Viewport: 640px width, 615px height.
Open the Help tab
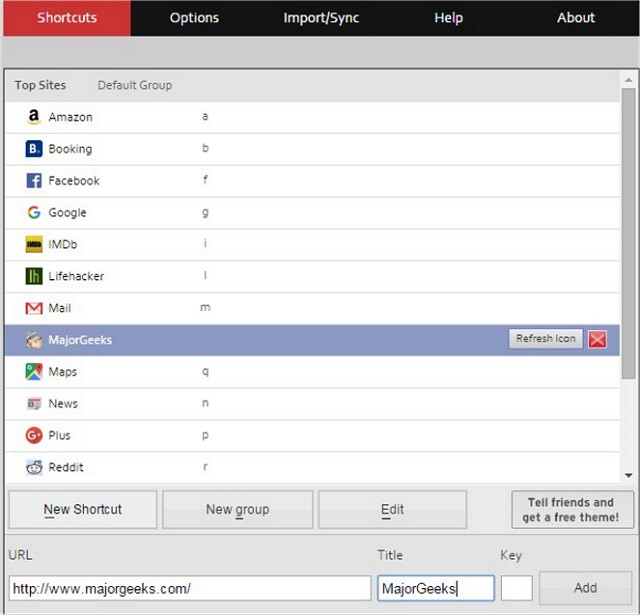pos(449,18)
